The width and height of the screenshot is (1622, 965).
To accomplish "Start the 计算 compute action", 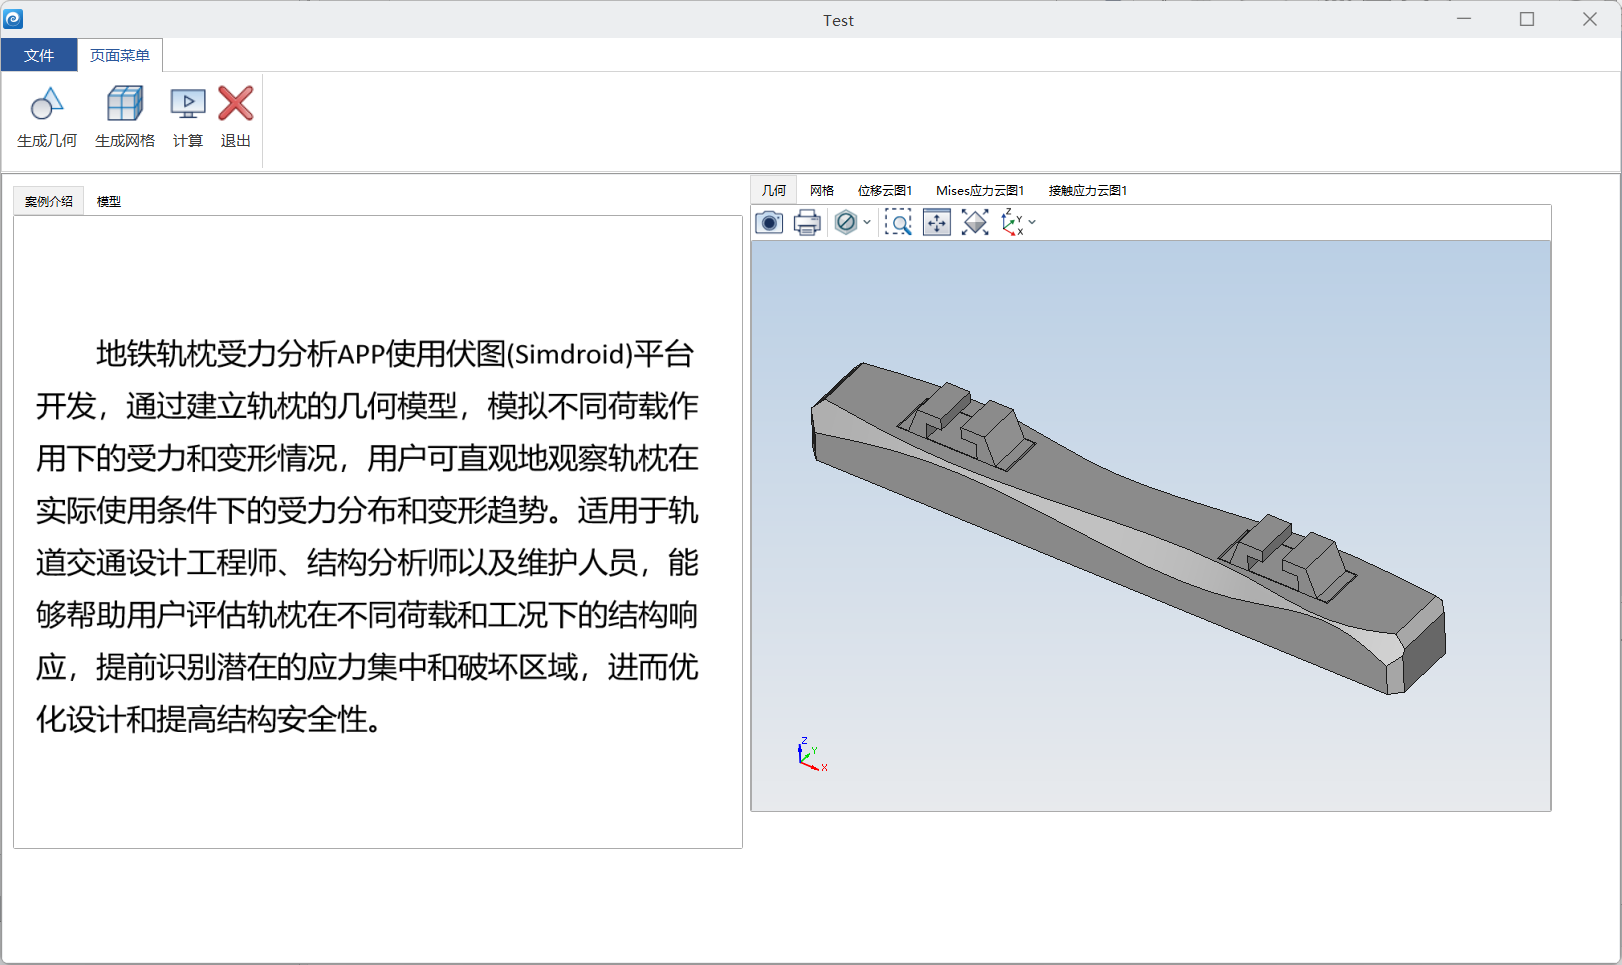I will (188, 117).
